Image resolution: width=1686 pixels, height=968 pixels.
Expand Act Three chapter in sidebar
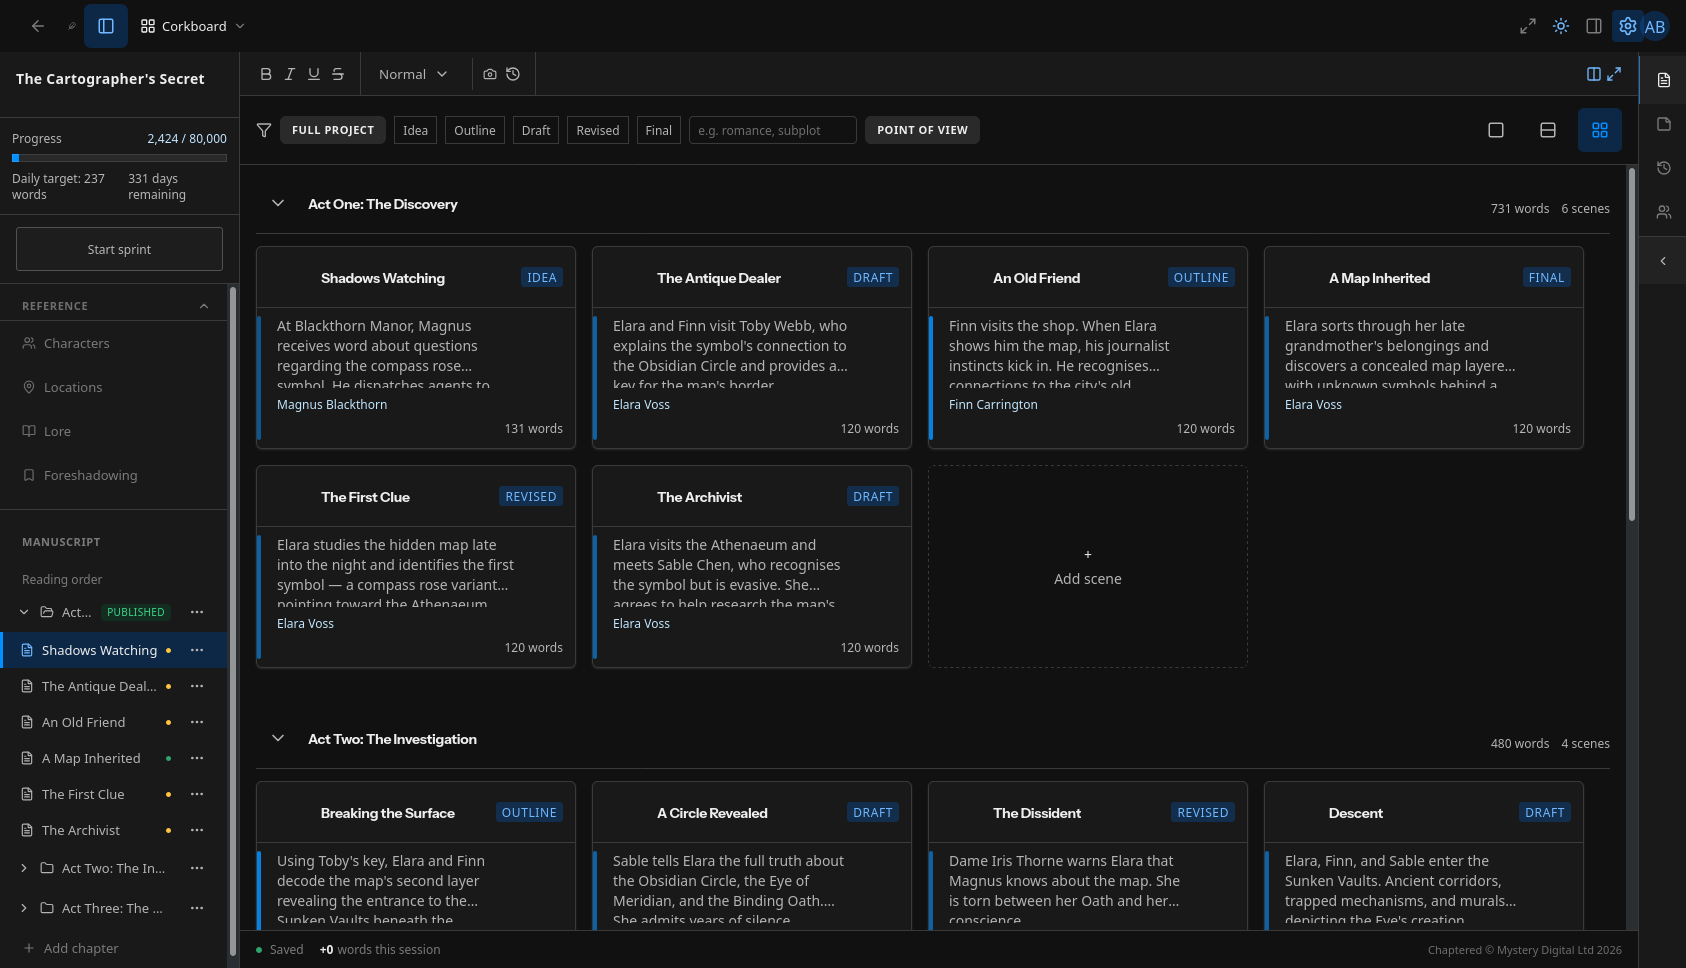[x=24, y=908]
